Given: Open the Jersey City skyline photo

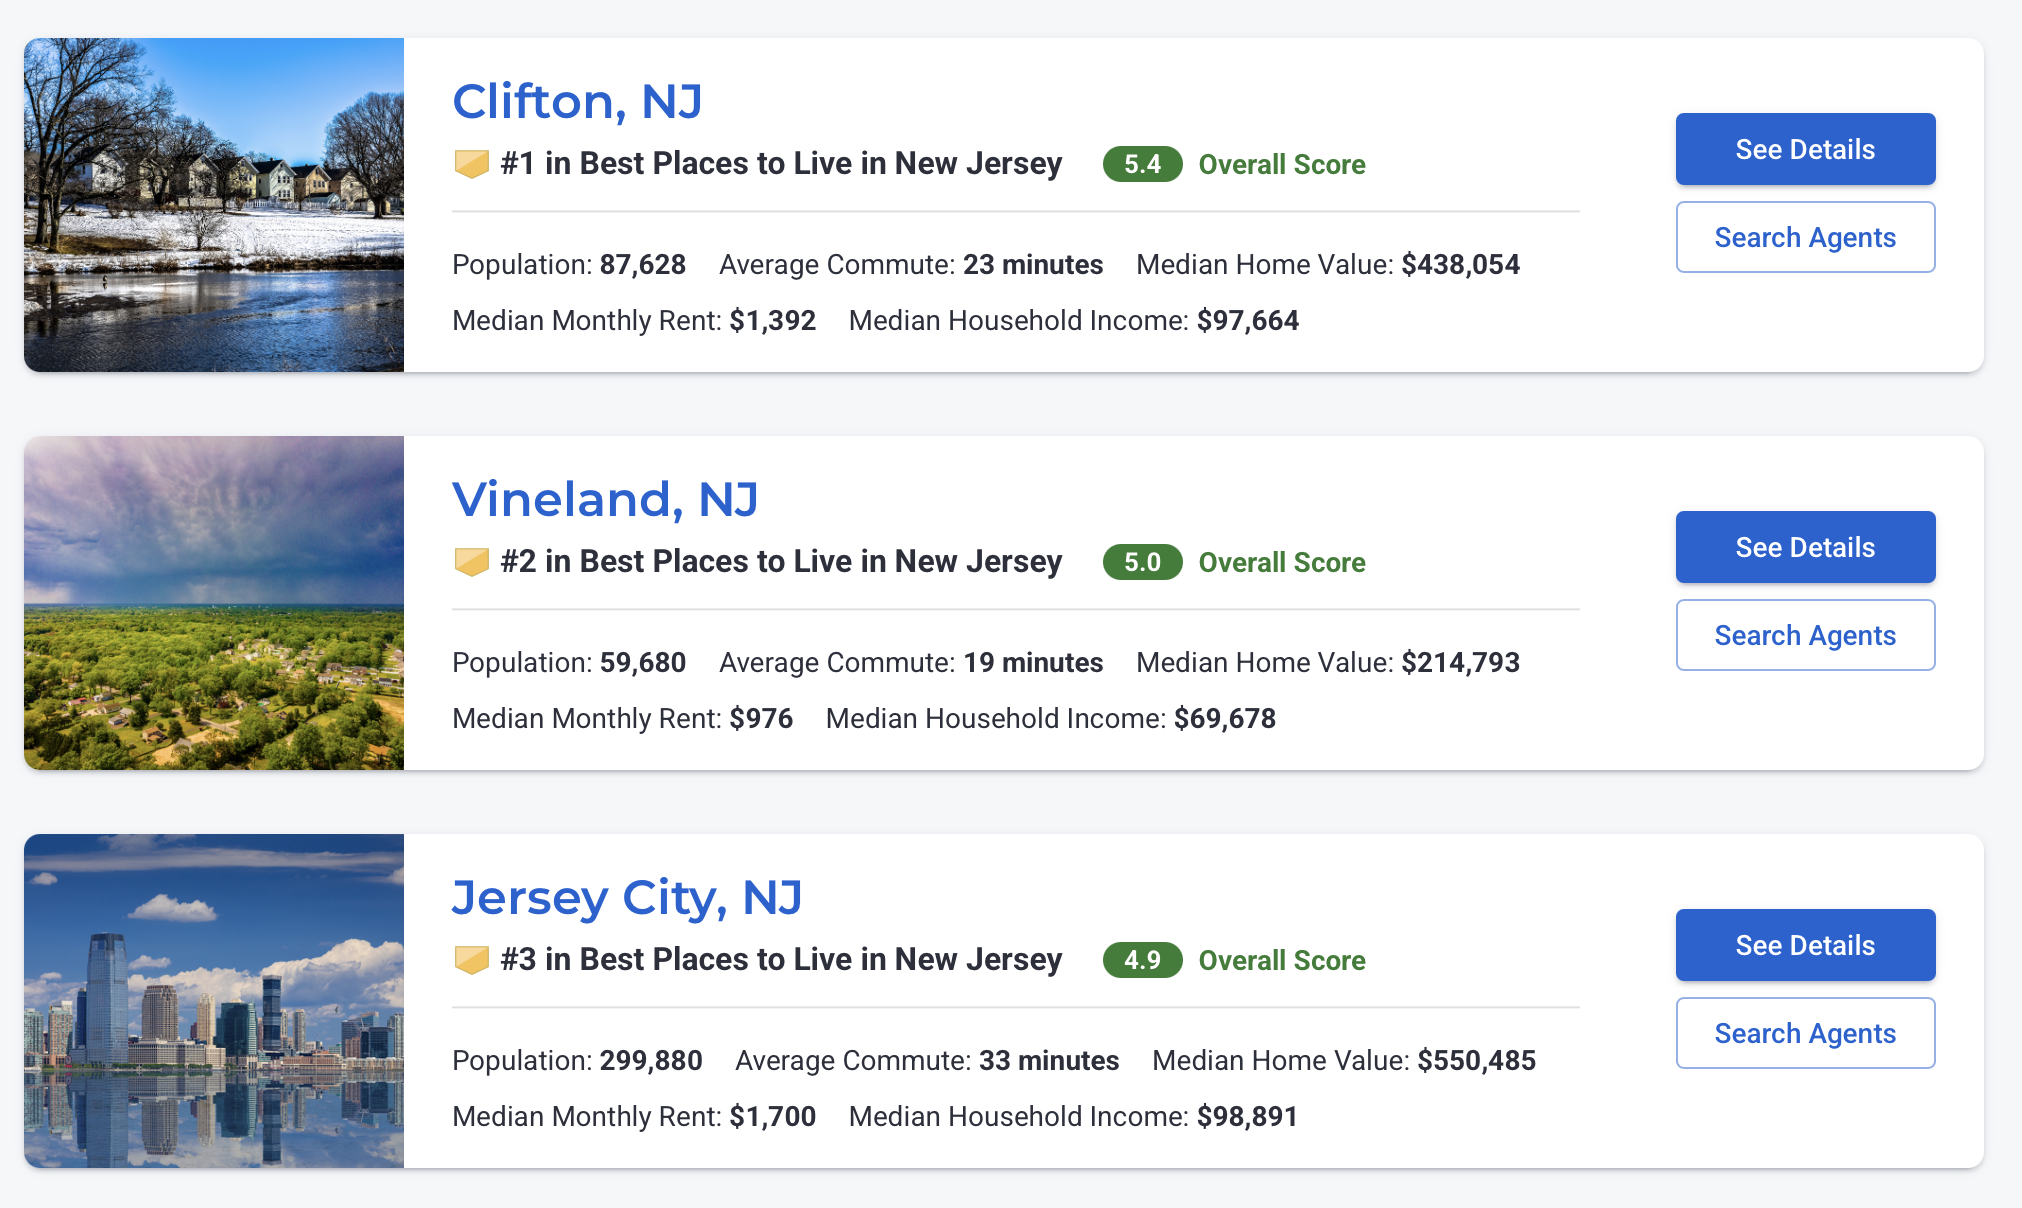Looking at the screenshot, I should [x=214, y=1001].
